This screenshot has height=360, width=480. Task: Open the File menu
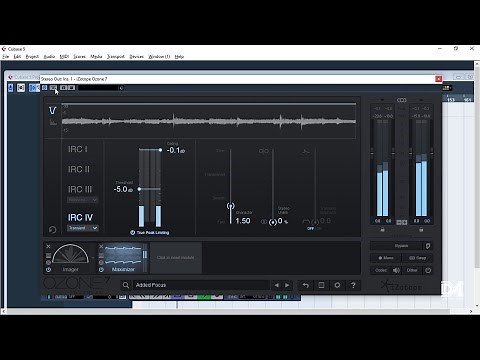click(x=6, y=57)
